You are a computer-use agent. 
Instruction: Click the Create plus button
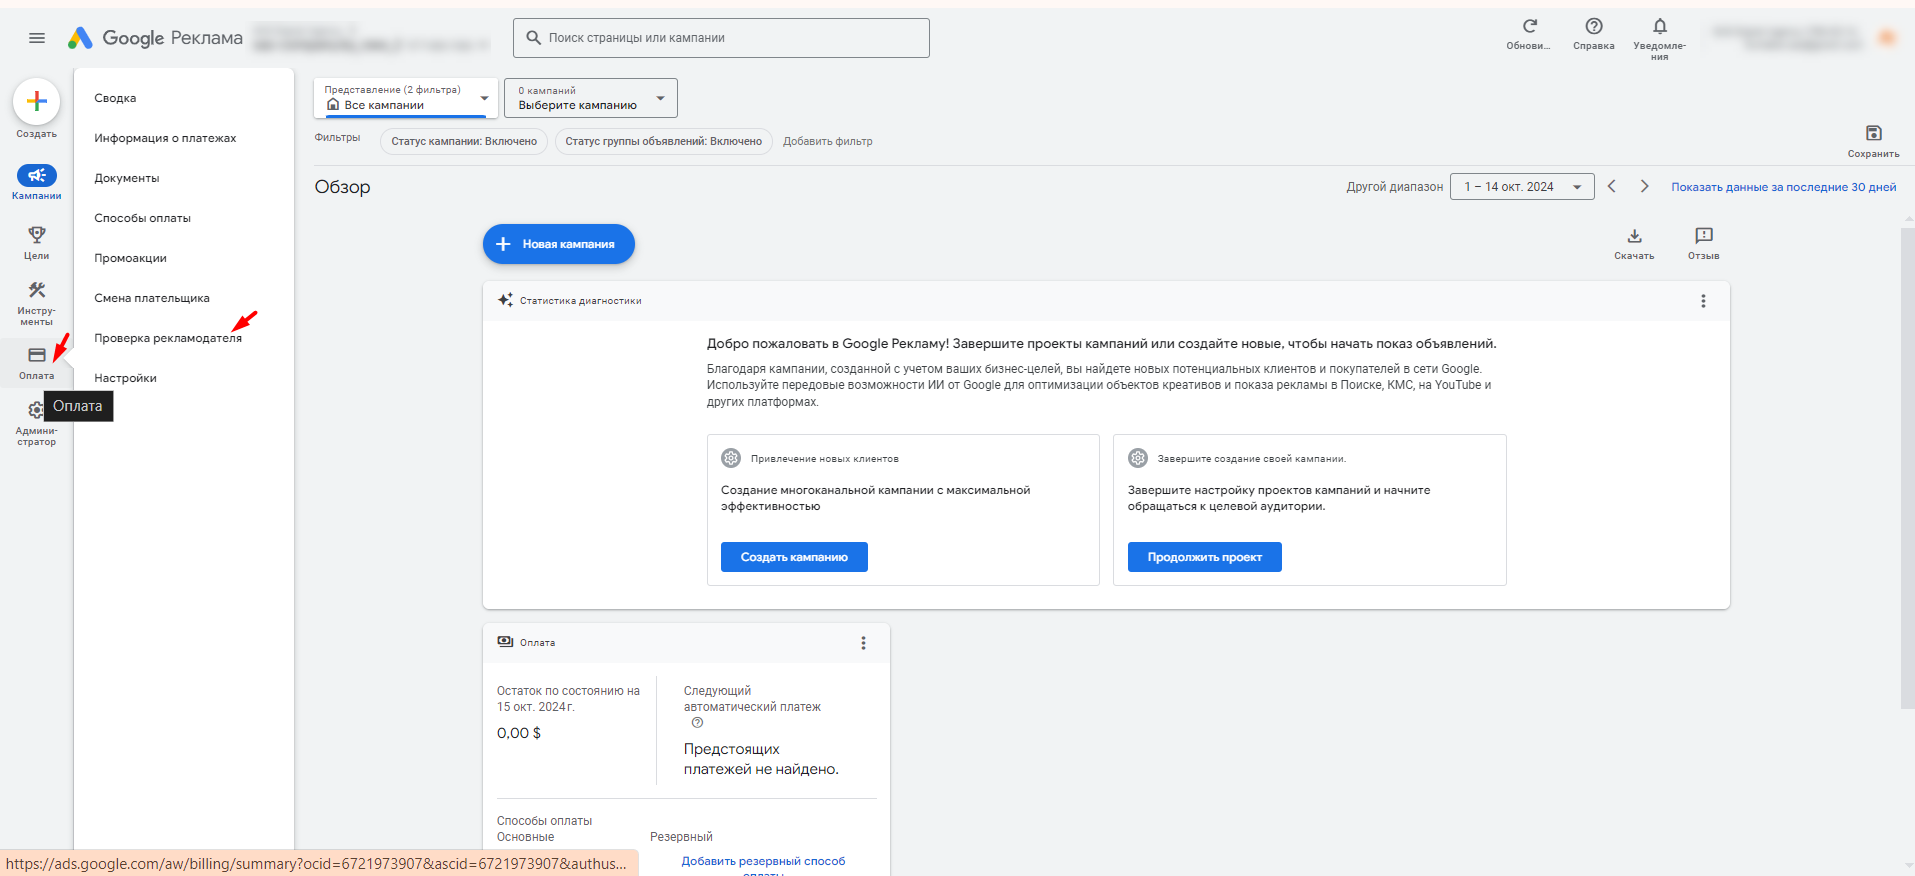[37, 101]
